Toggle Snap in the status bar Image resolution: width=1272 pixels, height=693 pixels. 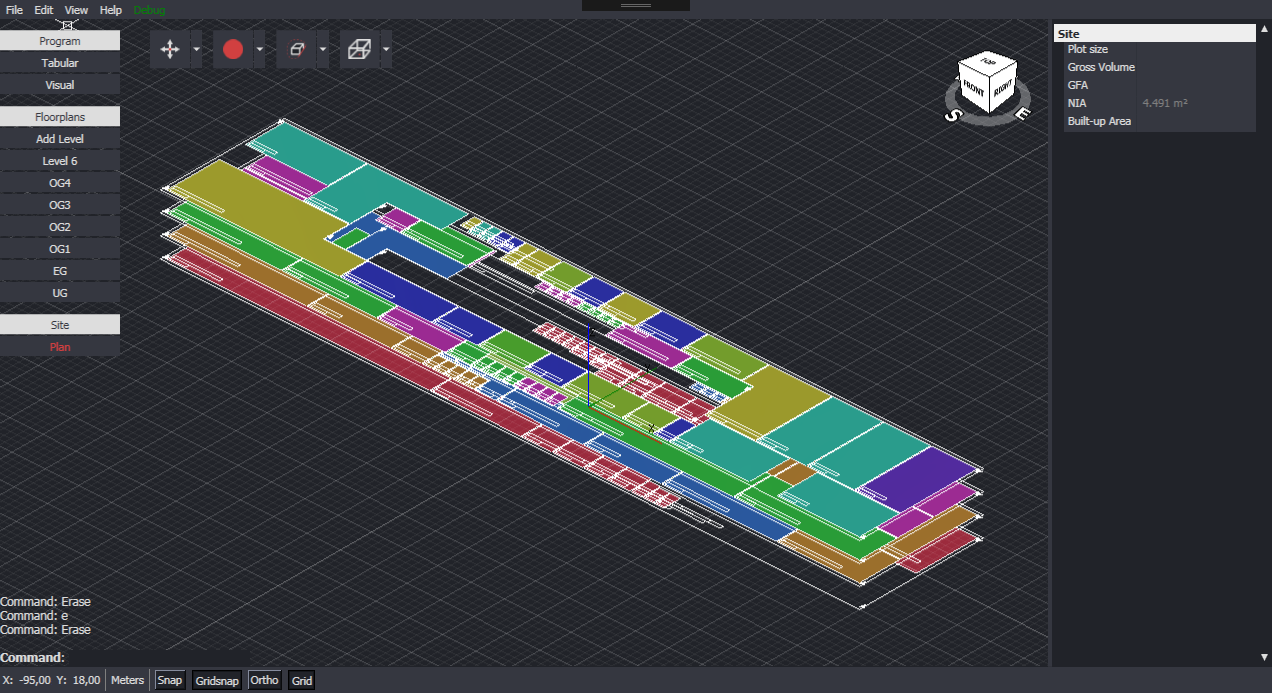pyautogui.click(x=170, y=680)
